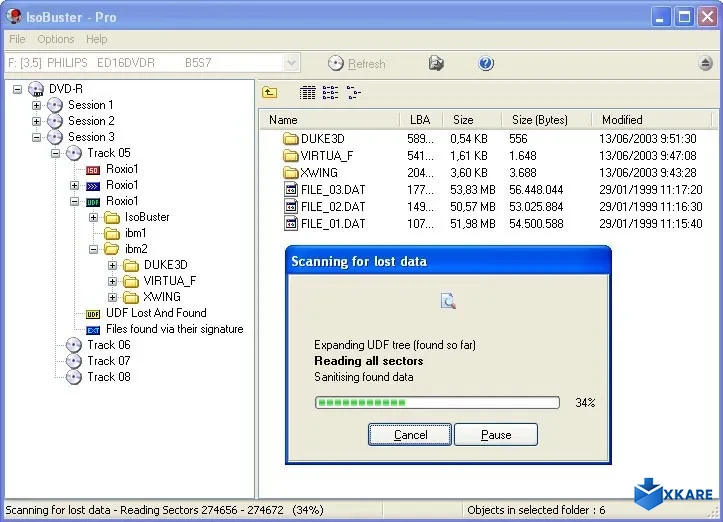Sort by Size (Bytes) column header
The image size is (723, 522).
click(546, 120)
